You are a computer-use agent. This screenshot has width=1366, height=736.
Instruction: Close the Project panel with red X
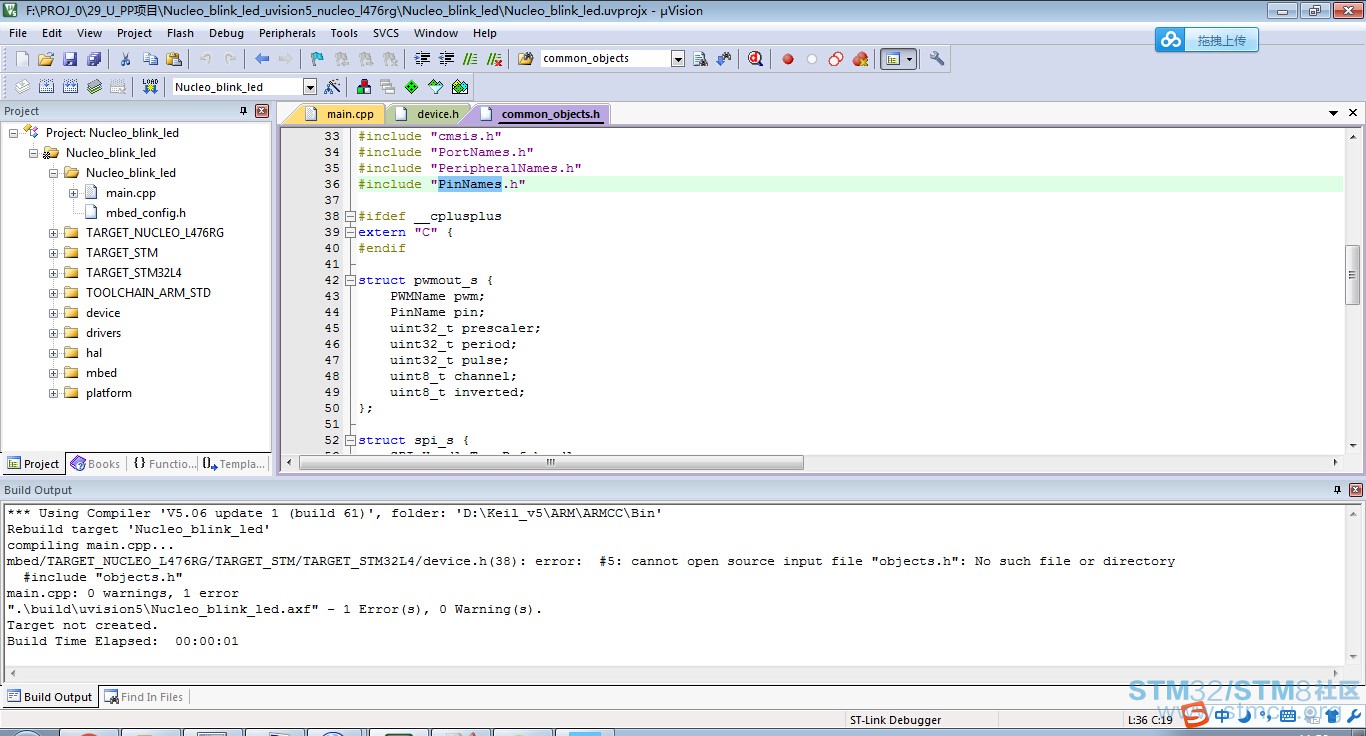click(262, 111)
